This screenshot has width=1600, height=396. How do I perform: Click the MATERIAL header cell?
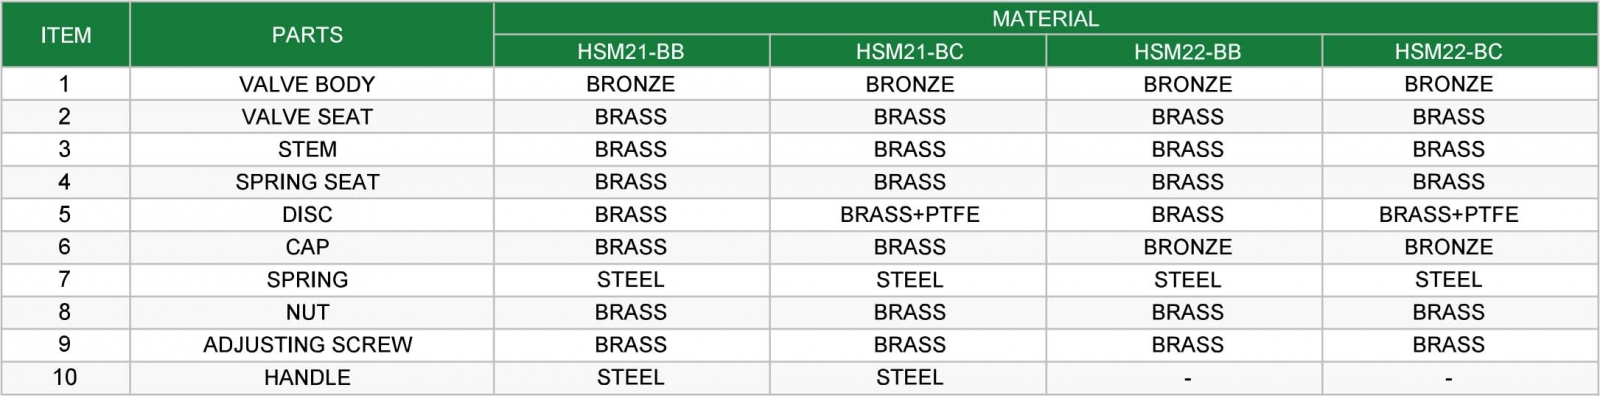point(1046,18)
